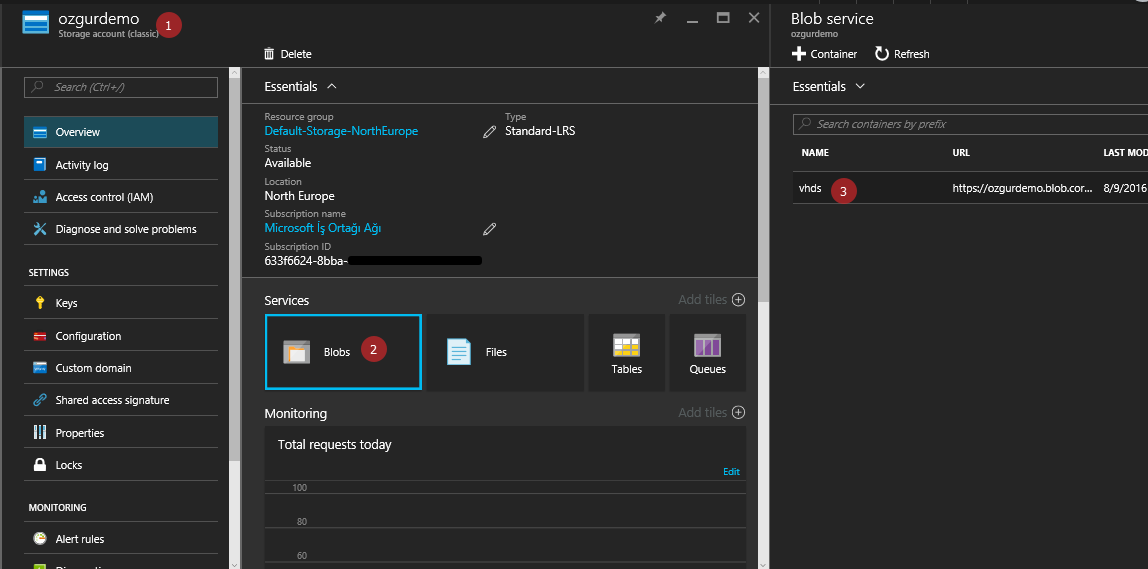Open the Overview menu item

(121, 133)
